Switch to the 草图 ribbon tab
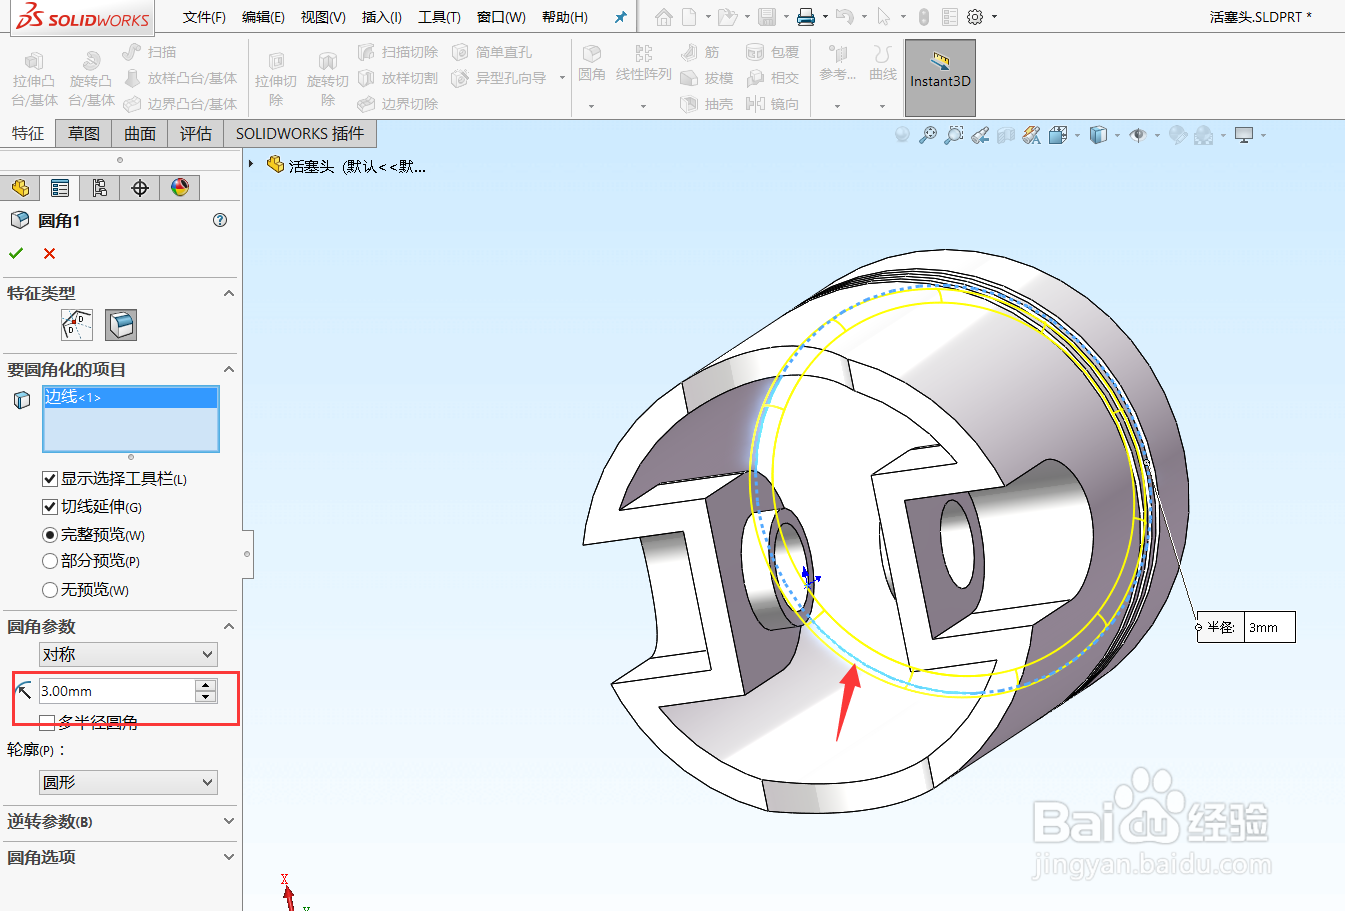The image size is (1345, 911). point(83,133)
